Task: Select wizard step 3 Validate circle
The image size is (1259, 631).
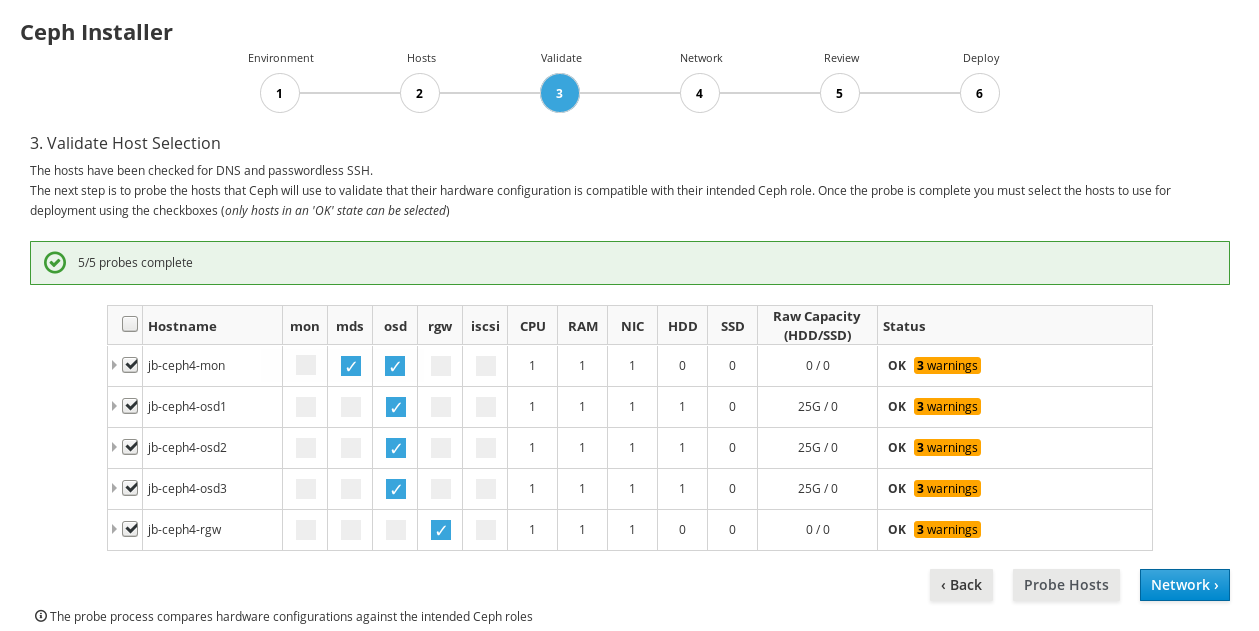Action: pos(560,93)
